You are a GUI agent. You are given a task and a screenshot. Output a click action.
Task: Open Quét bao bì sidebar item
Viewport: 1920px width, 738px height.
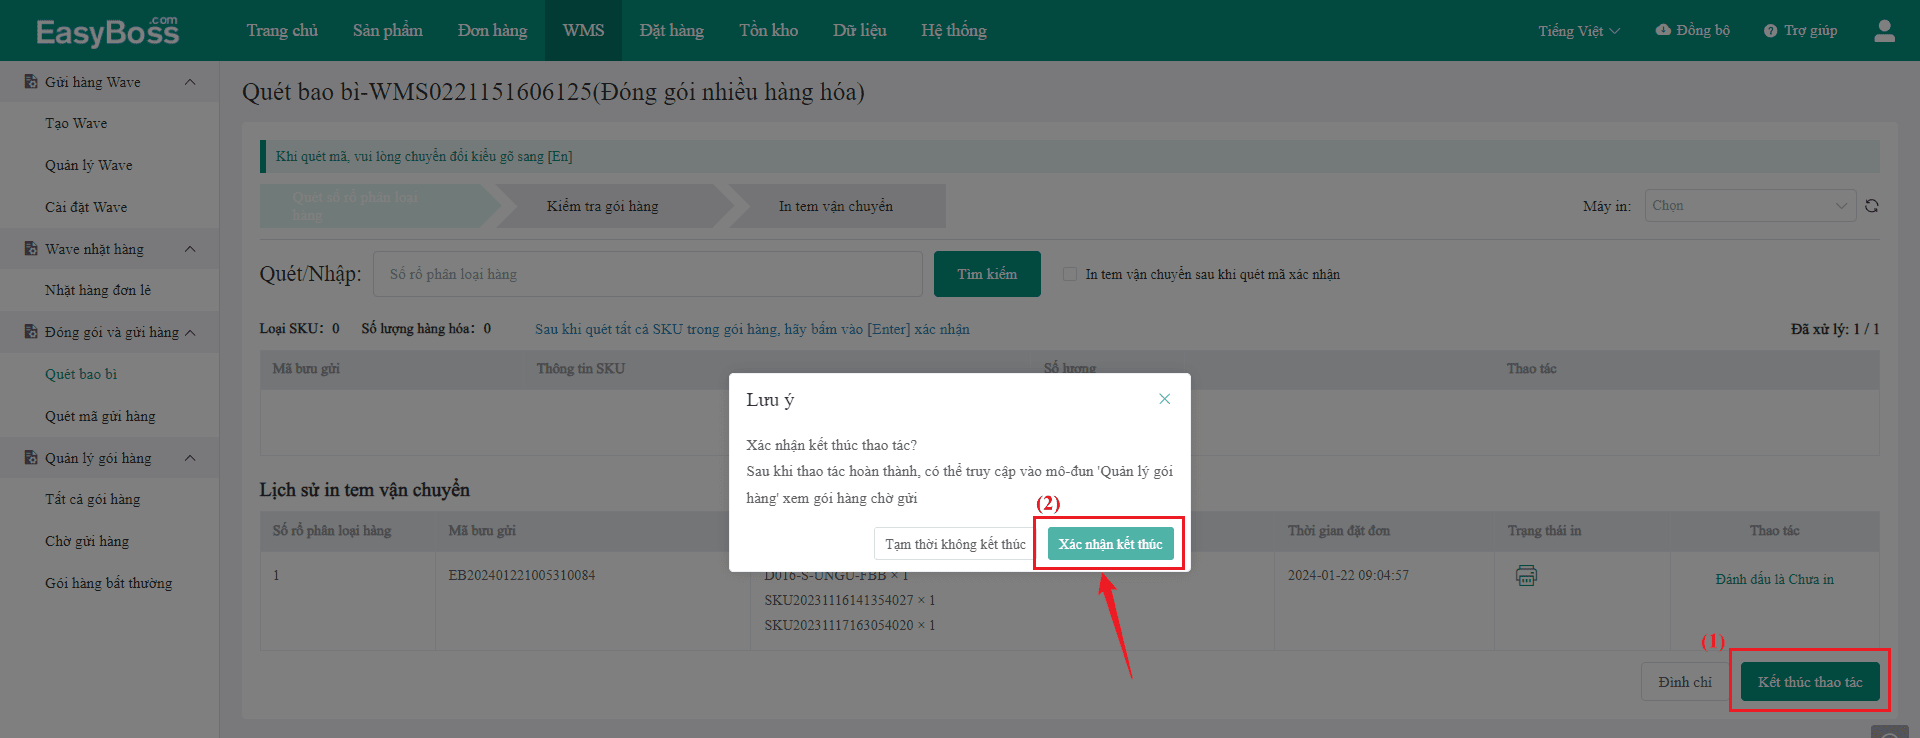click(x=81, y=374)
